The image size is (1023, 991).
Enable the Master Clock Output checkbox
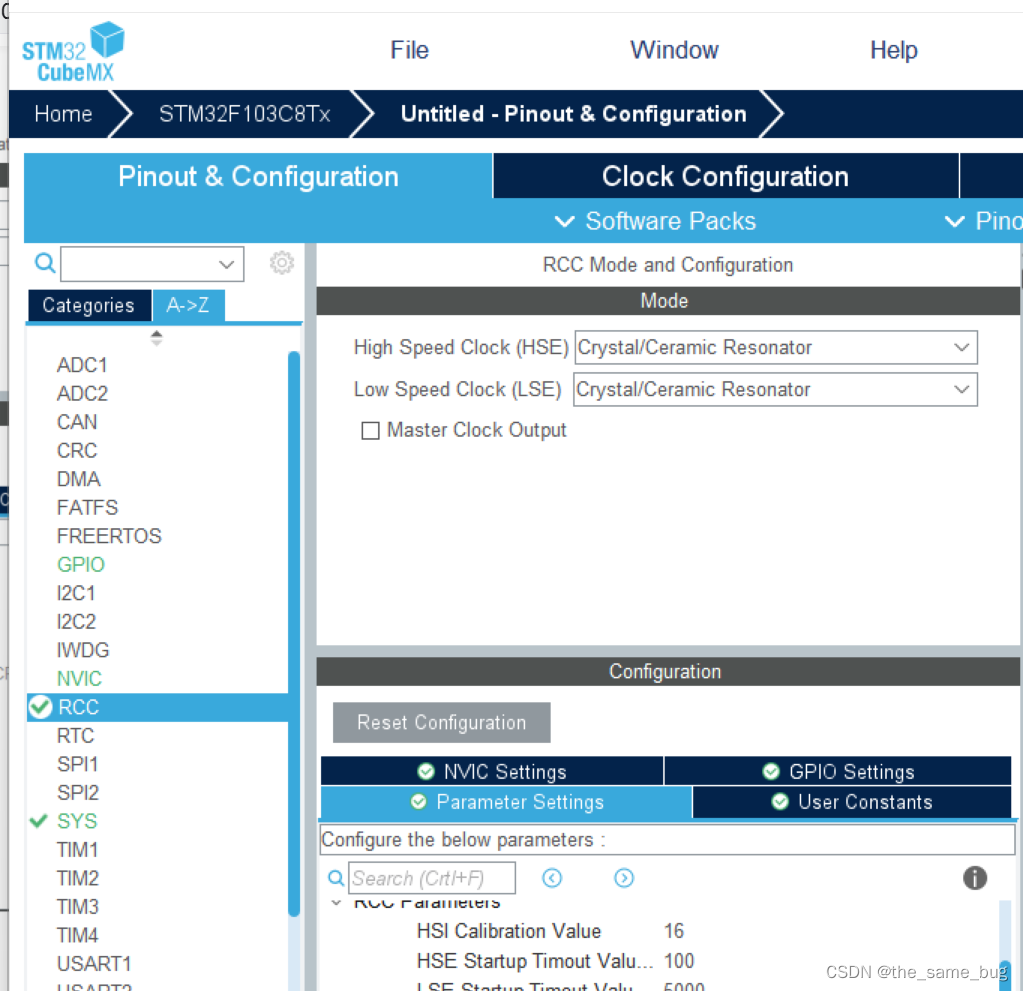pos(370,431)
